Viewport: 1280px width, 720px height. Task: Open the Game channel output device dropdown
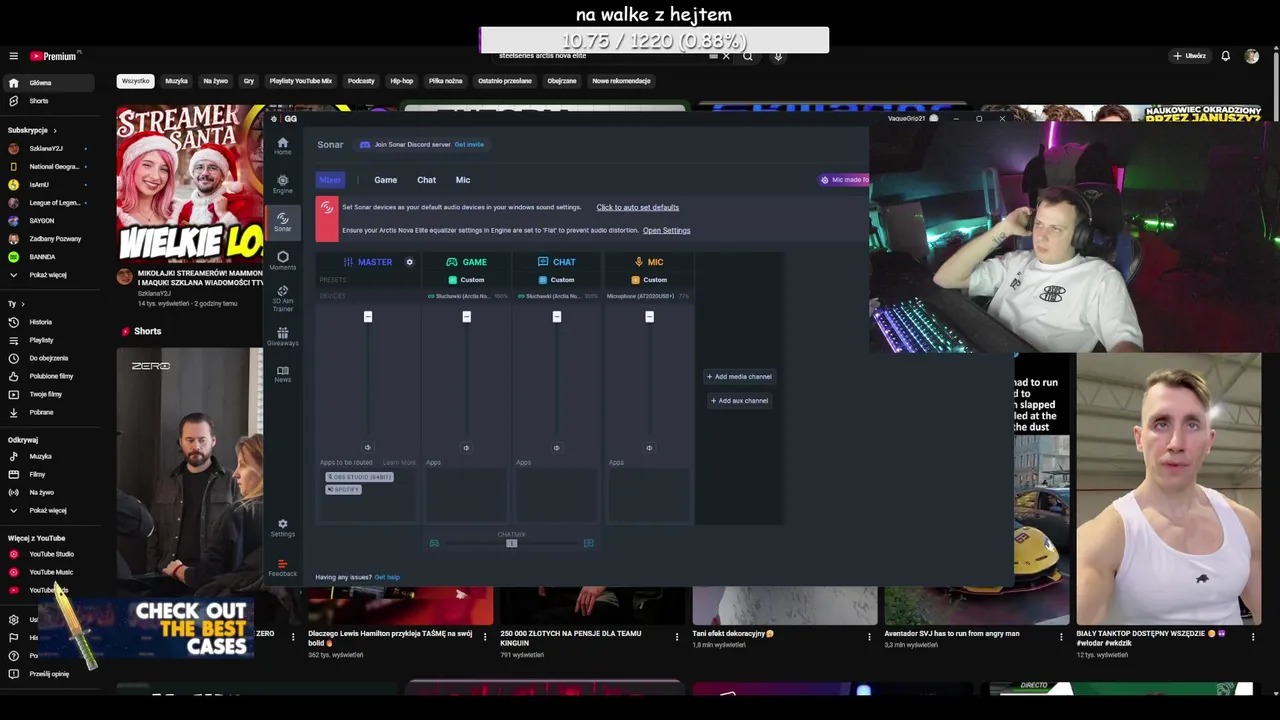pyautogui.click(x=466, y=296)
